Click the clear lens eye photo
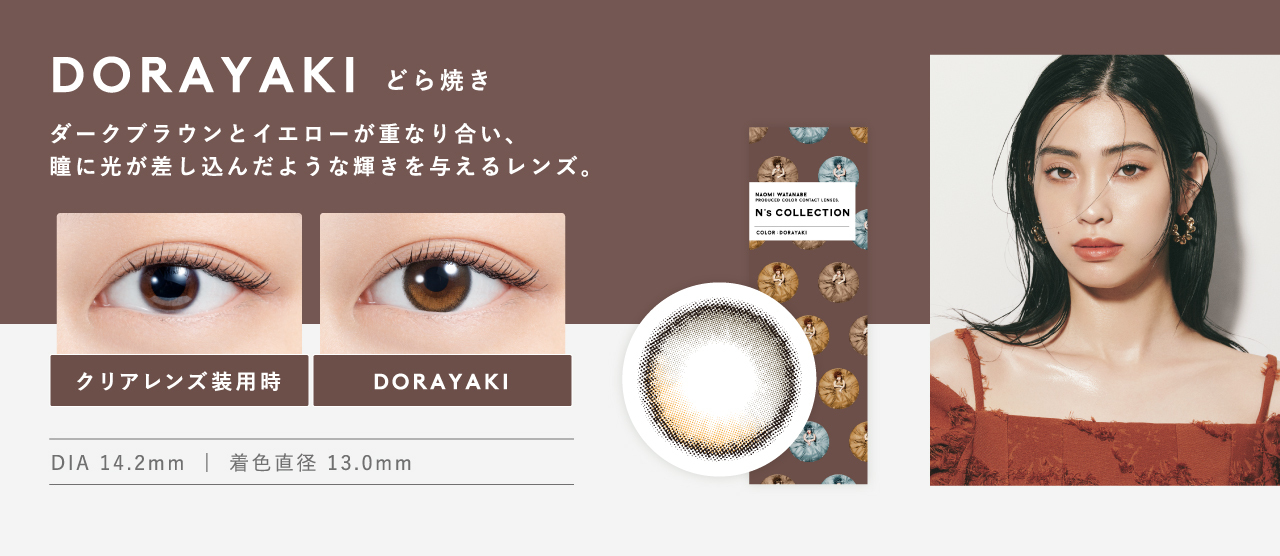1280x556 pixels. click(179, 283)
